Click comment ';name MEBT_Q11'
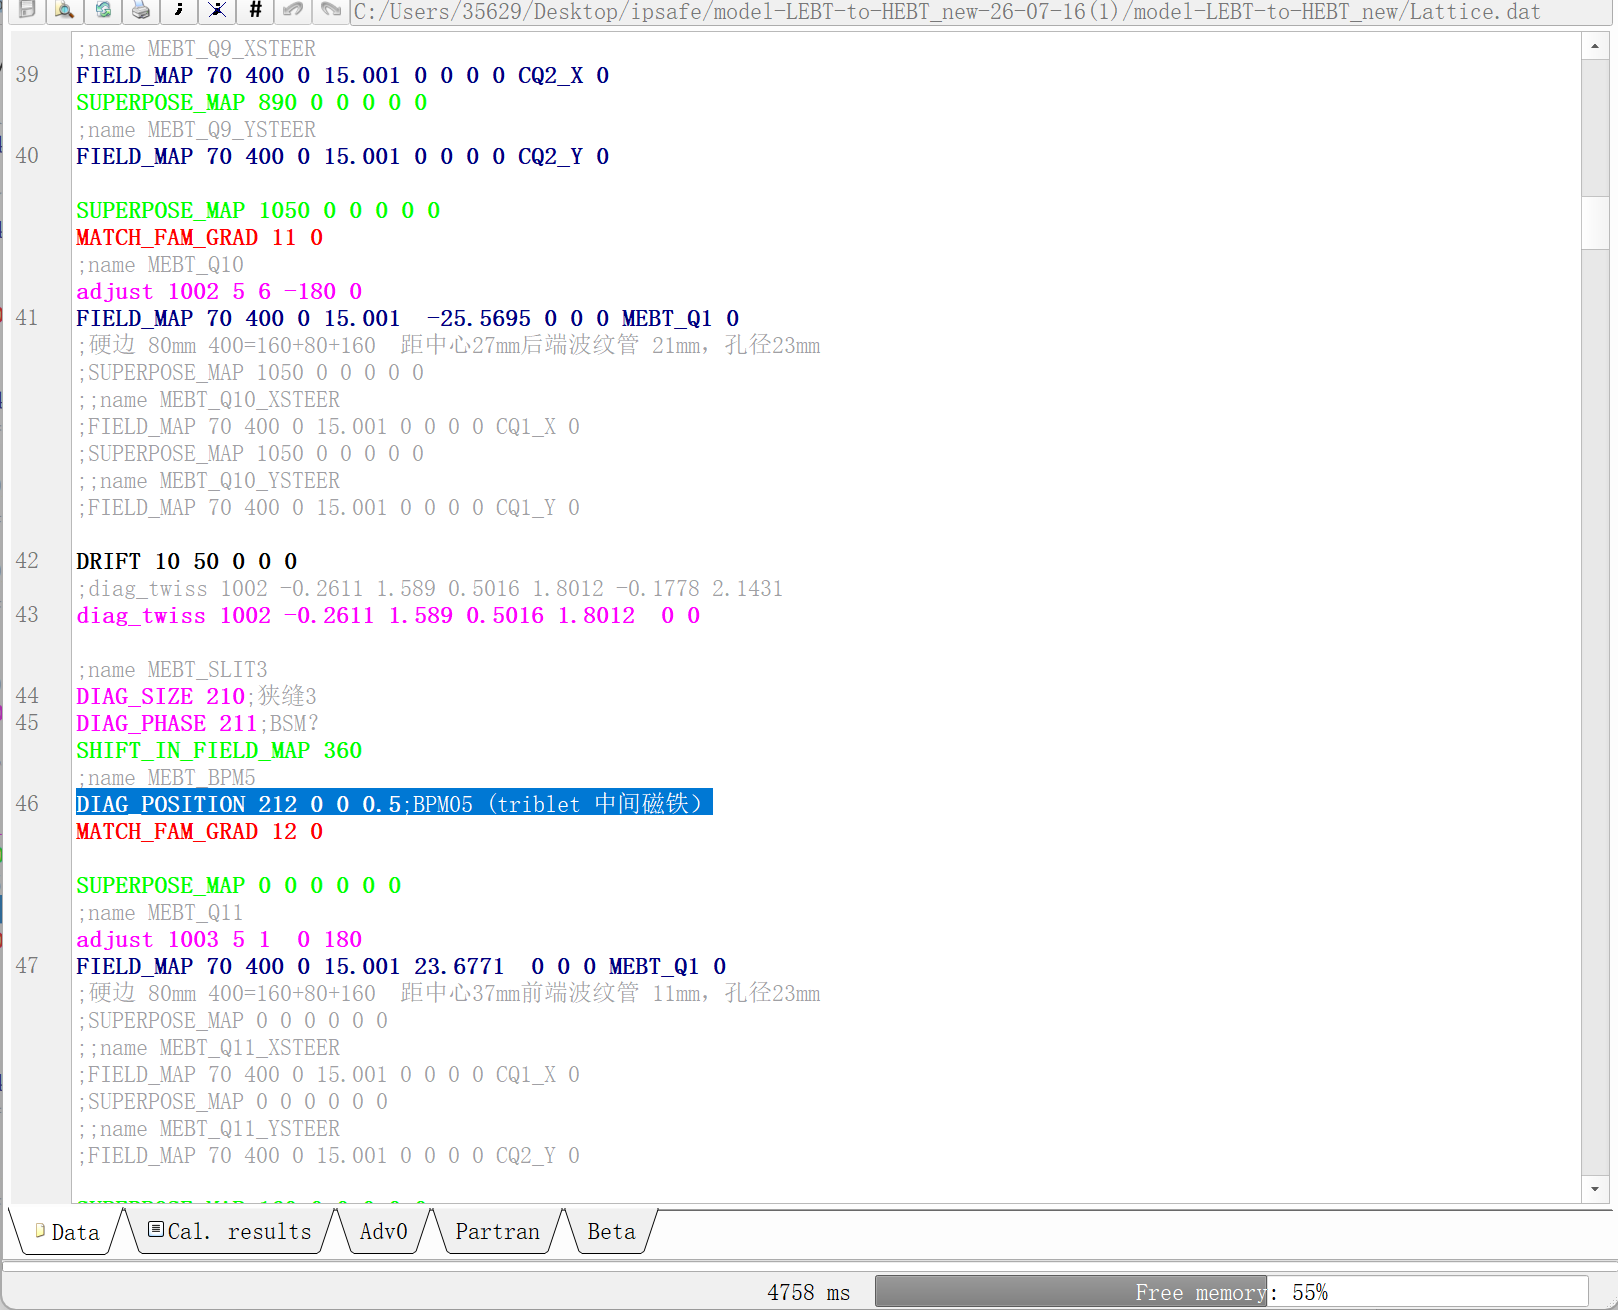The height and width of the screenshot is (1310, 1618). coord(160,912)
